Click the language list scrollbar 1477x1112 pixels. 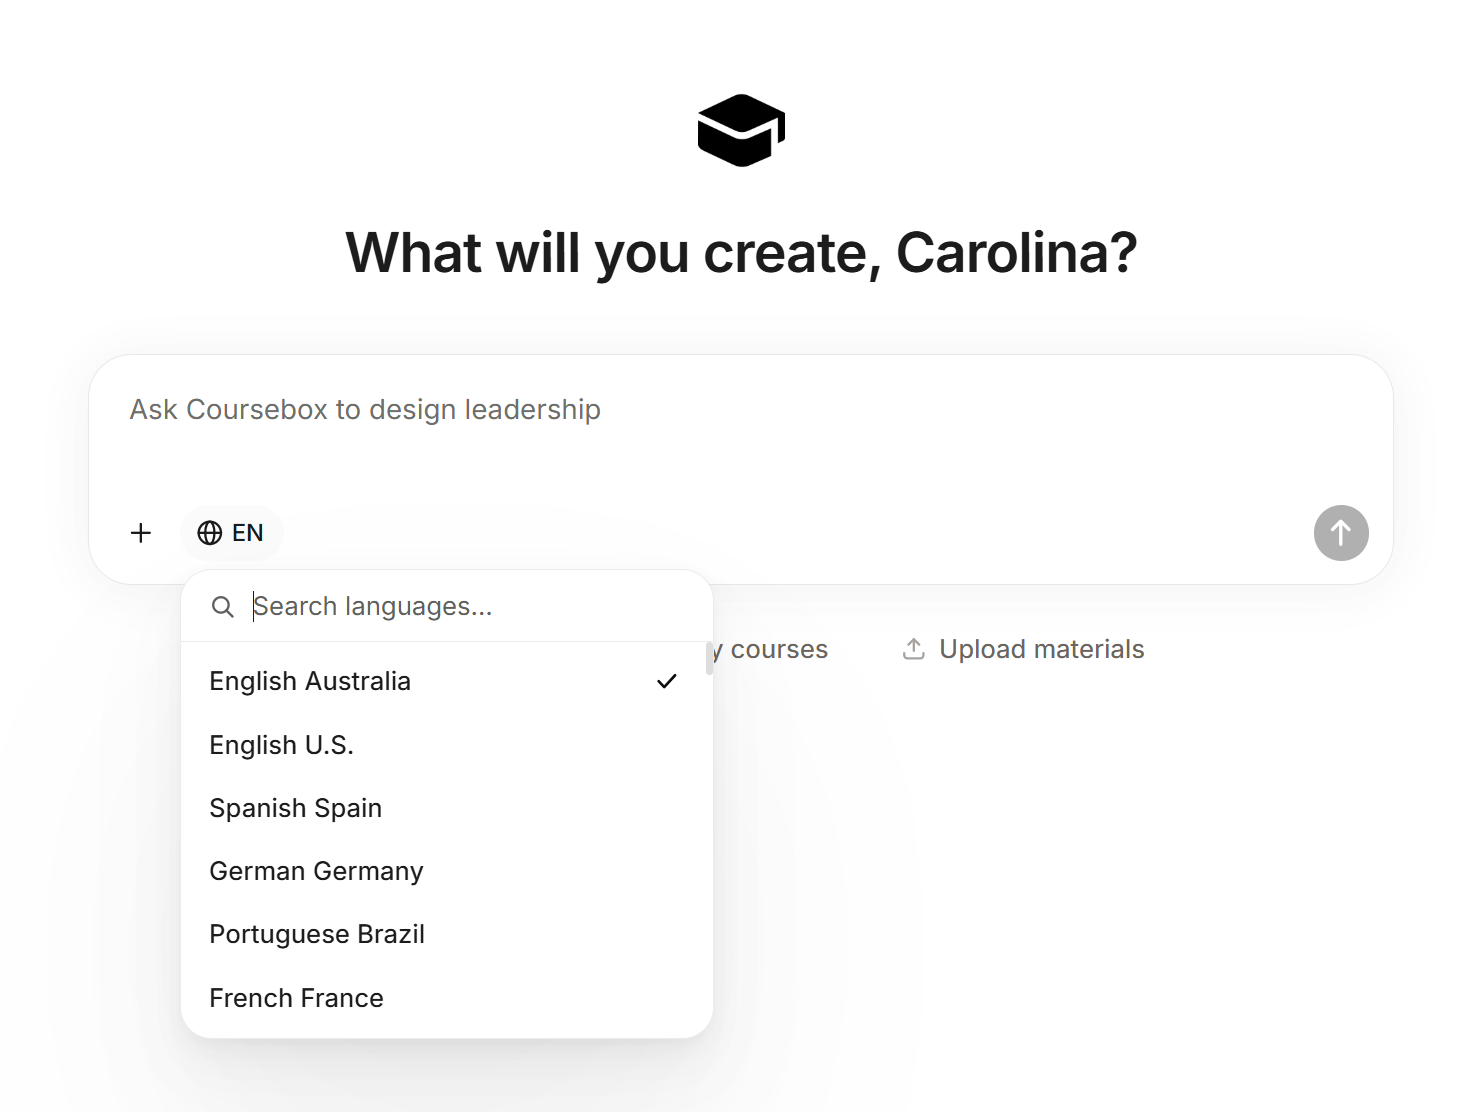(x=709, y=658)
